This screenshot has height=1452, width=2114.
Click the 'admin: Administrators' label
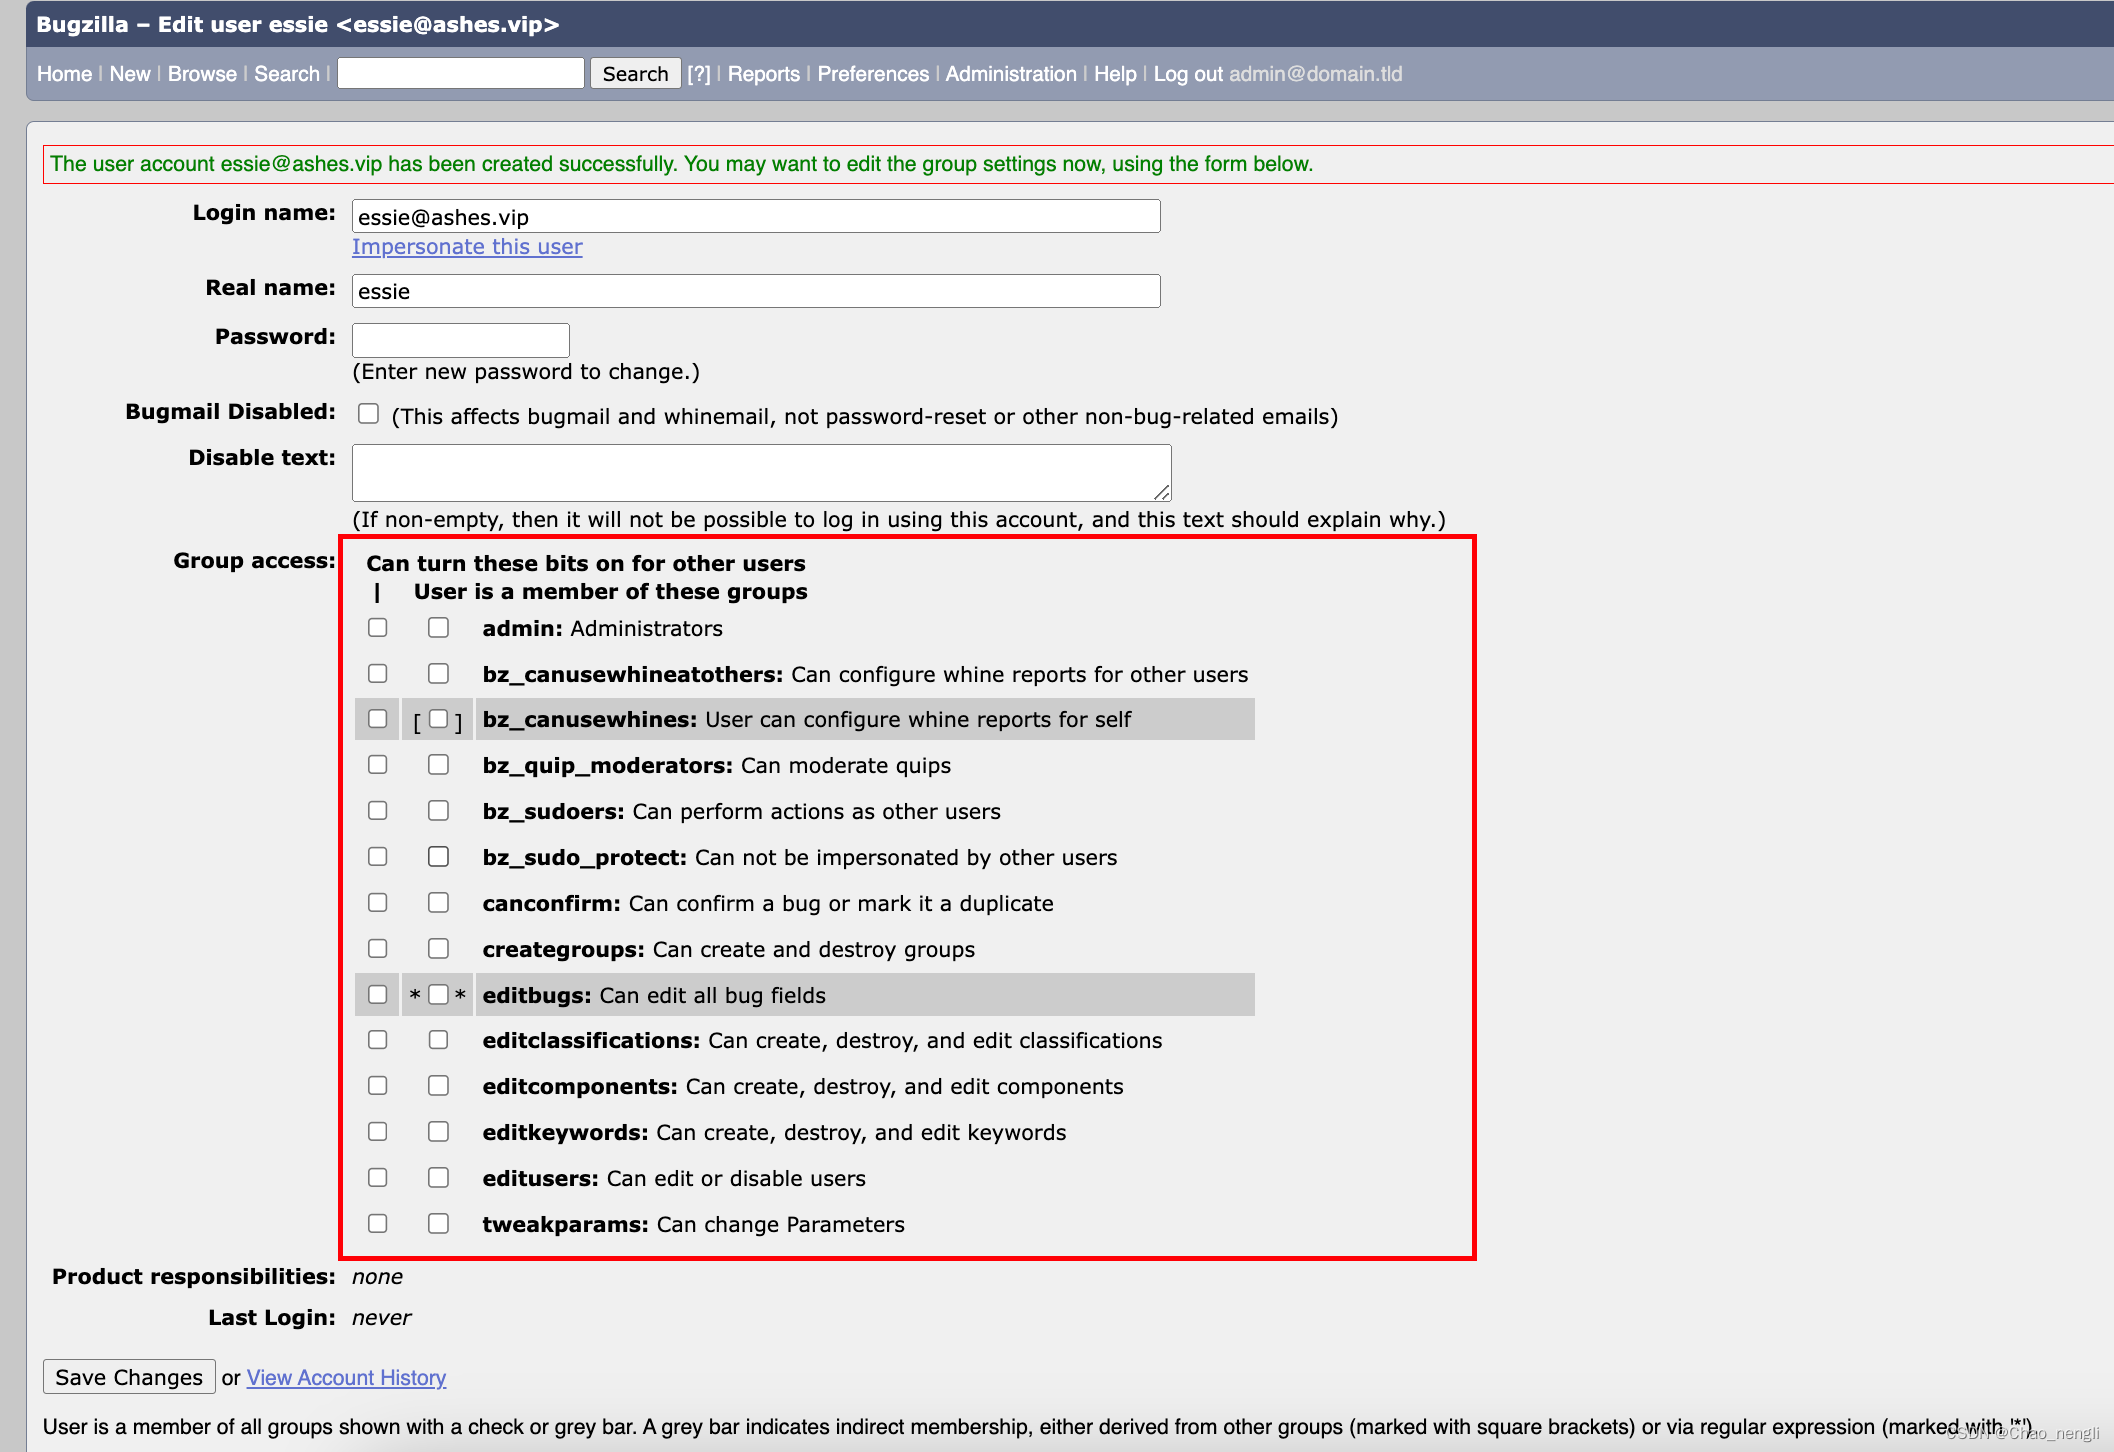coord(603,629)
